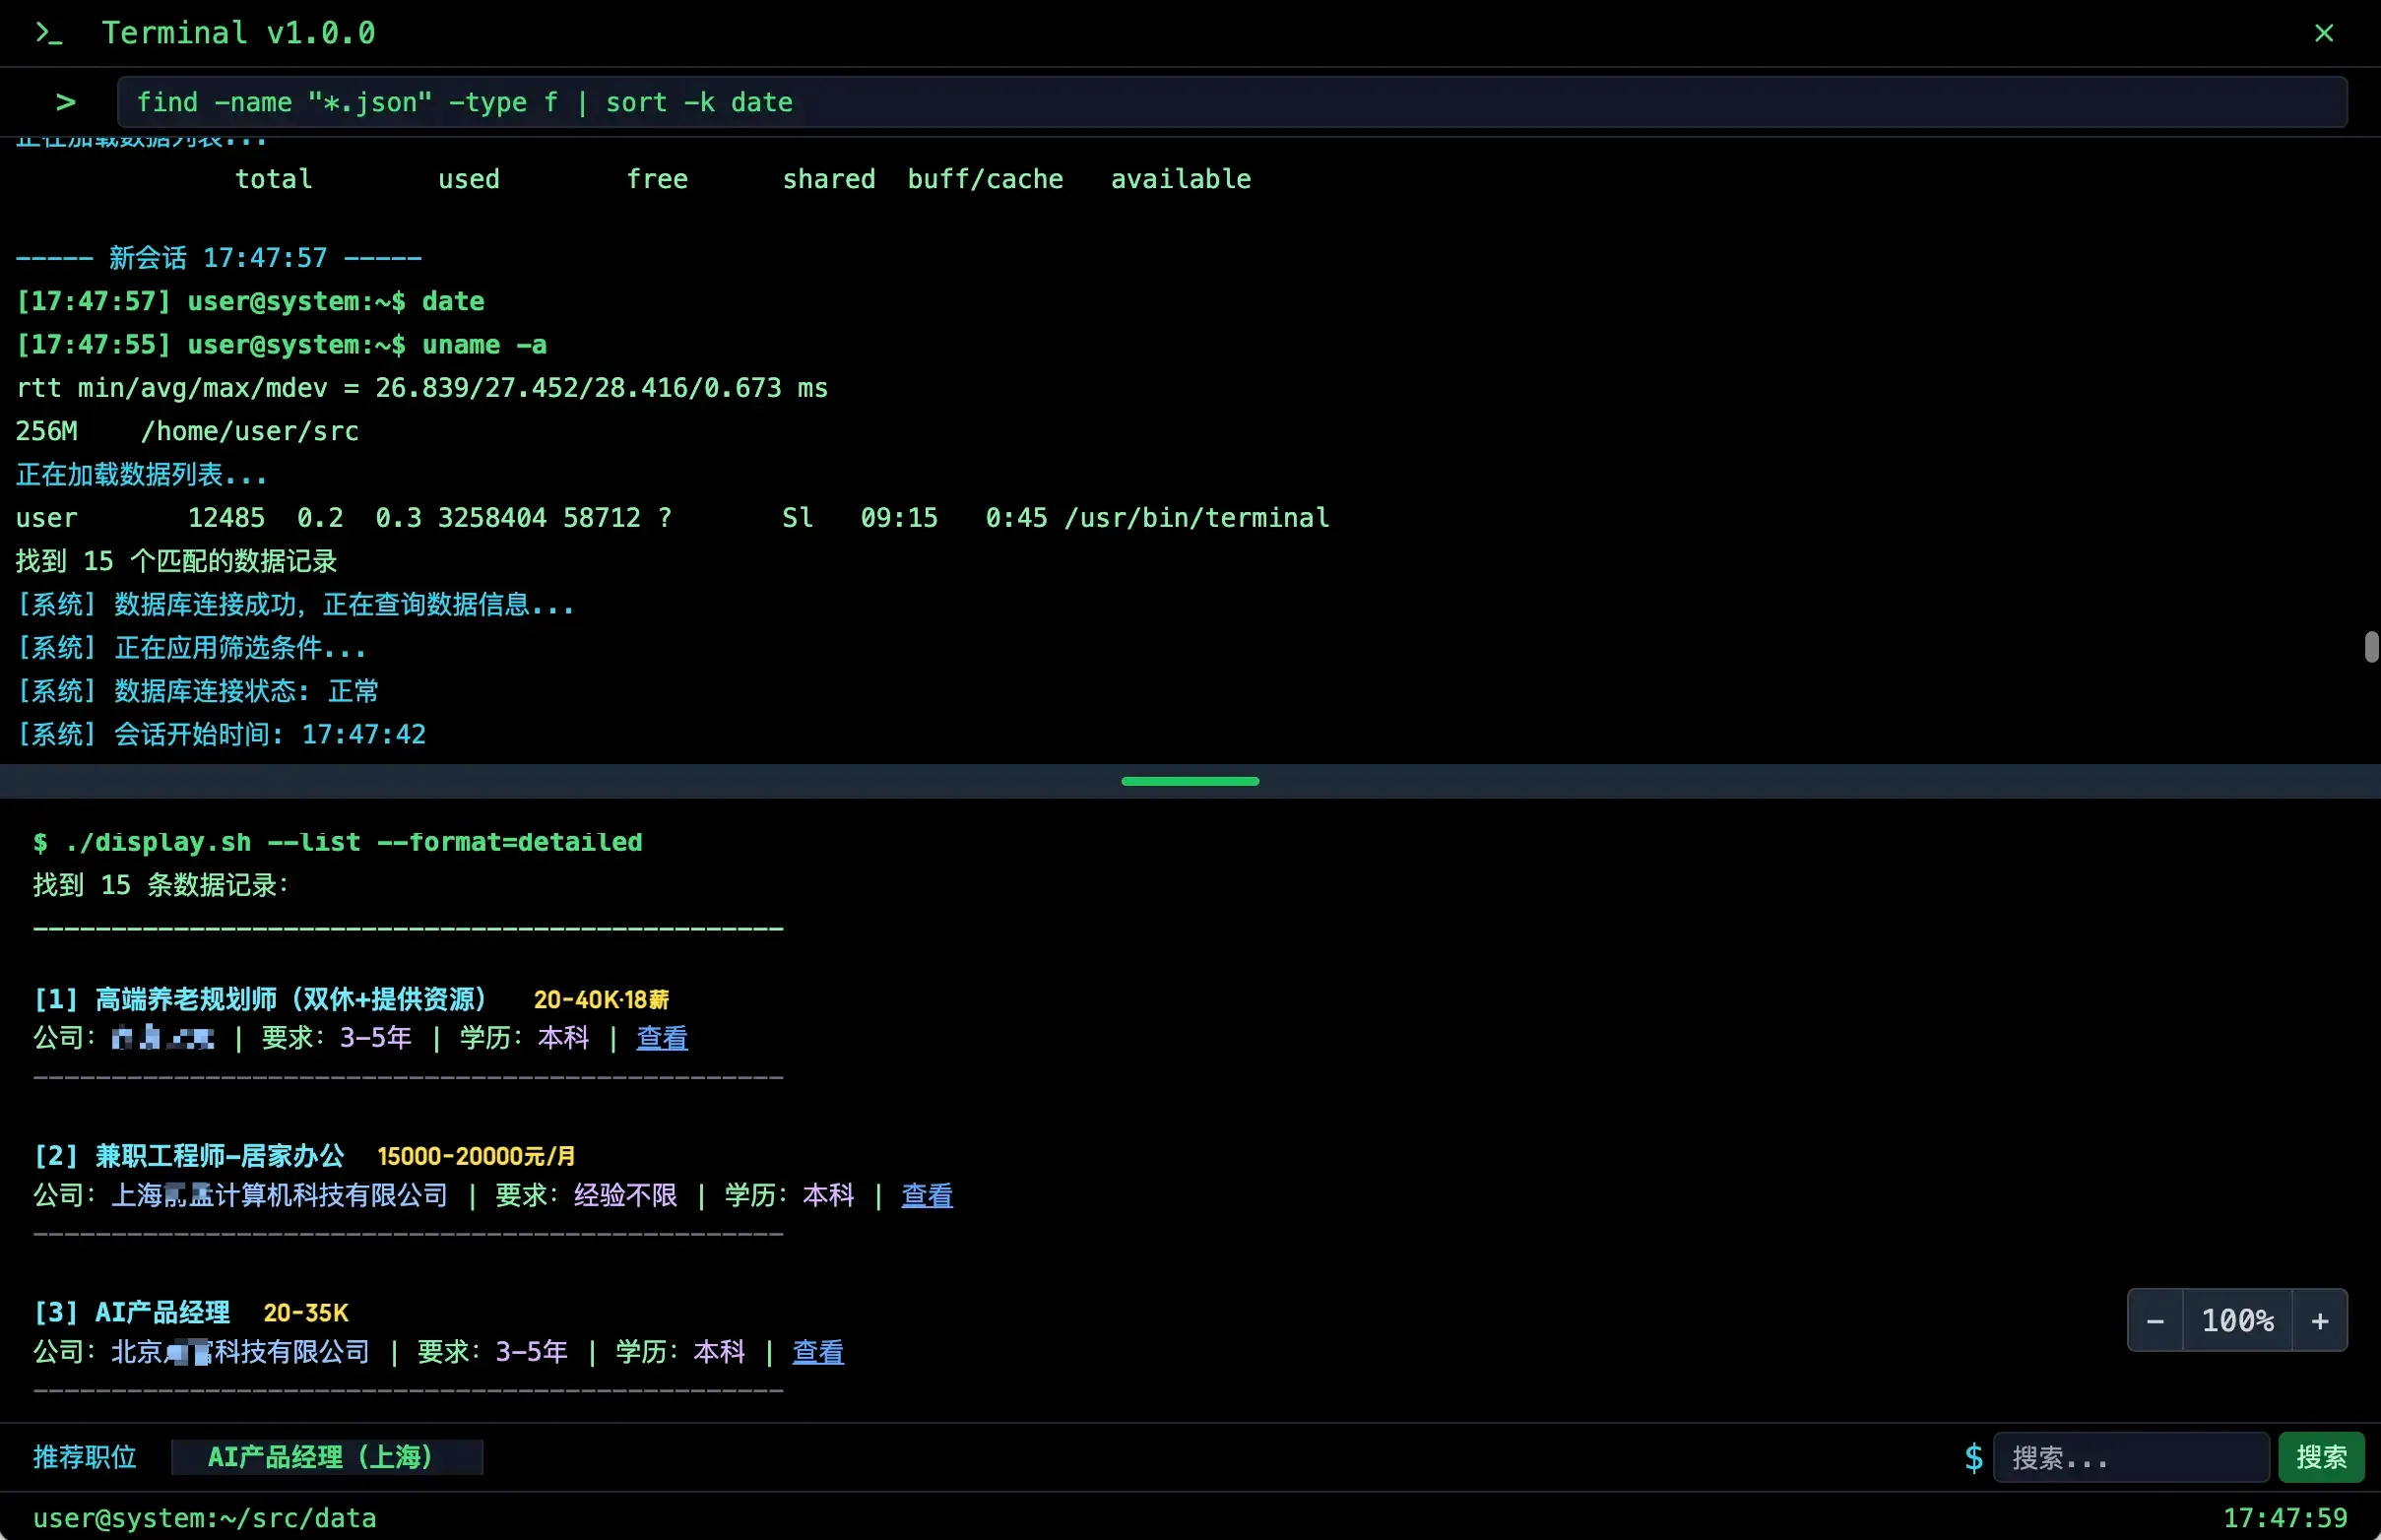Open 查看 link for 高端养老规划师 job
Screen dimensions: 2381x1540
(661, 1038)
